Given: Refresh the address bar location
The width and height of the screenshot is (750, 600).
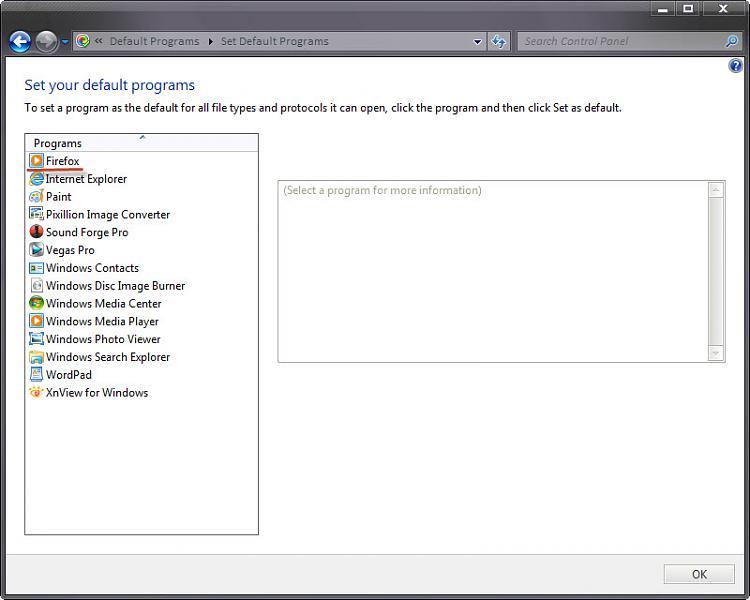Looking at the screenshot, I should point(499,42).
